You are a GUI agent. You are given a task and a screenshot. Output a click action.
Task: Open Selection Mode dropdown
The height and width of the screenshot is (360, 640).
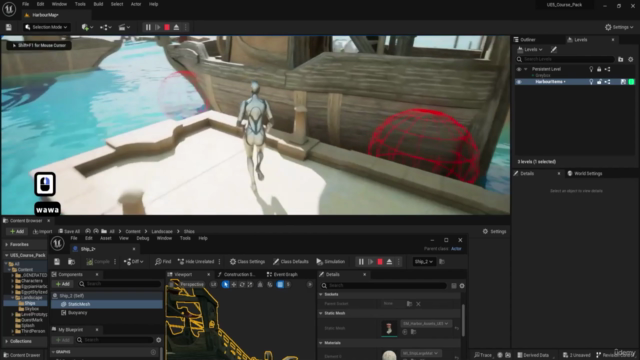pos(46,27)
